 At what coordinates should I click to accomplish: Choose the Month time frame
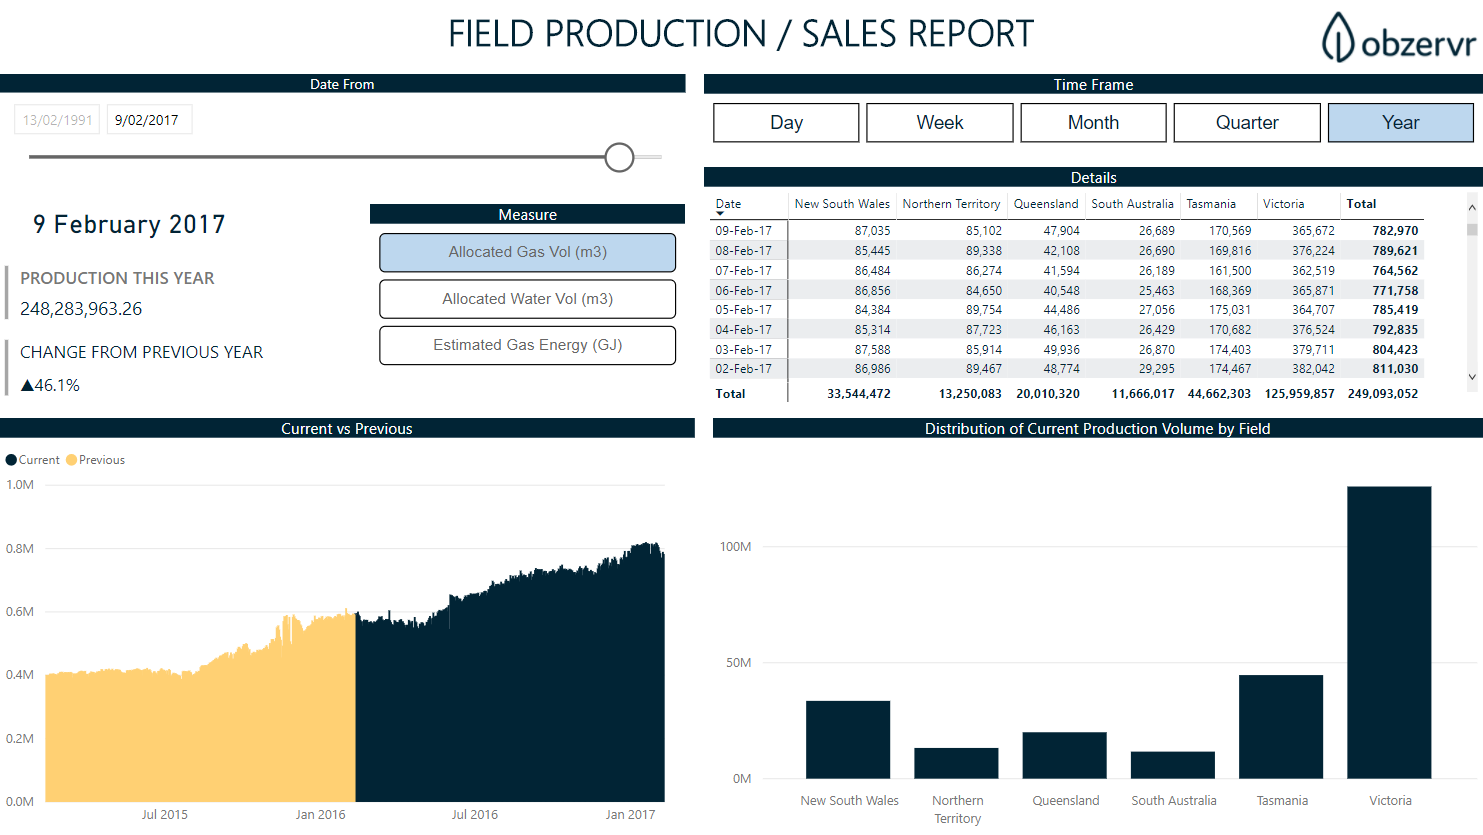click(1093, 123)
